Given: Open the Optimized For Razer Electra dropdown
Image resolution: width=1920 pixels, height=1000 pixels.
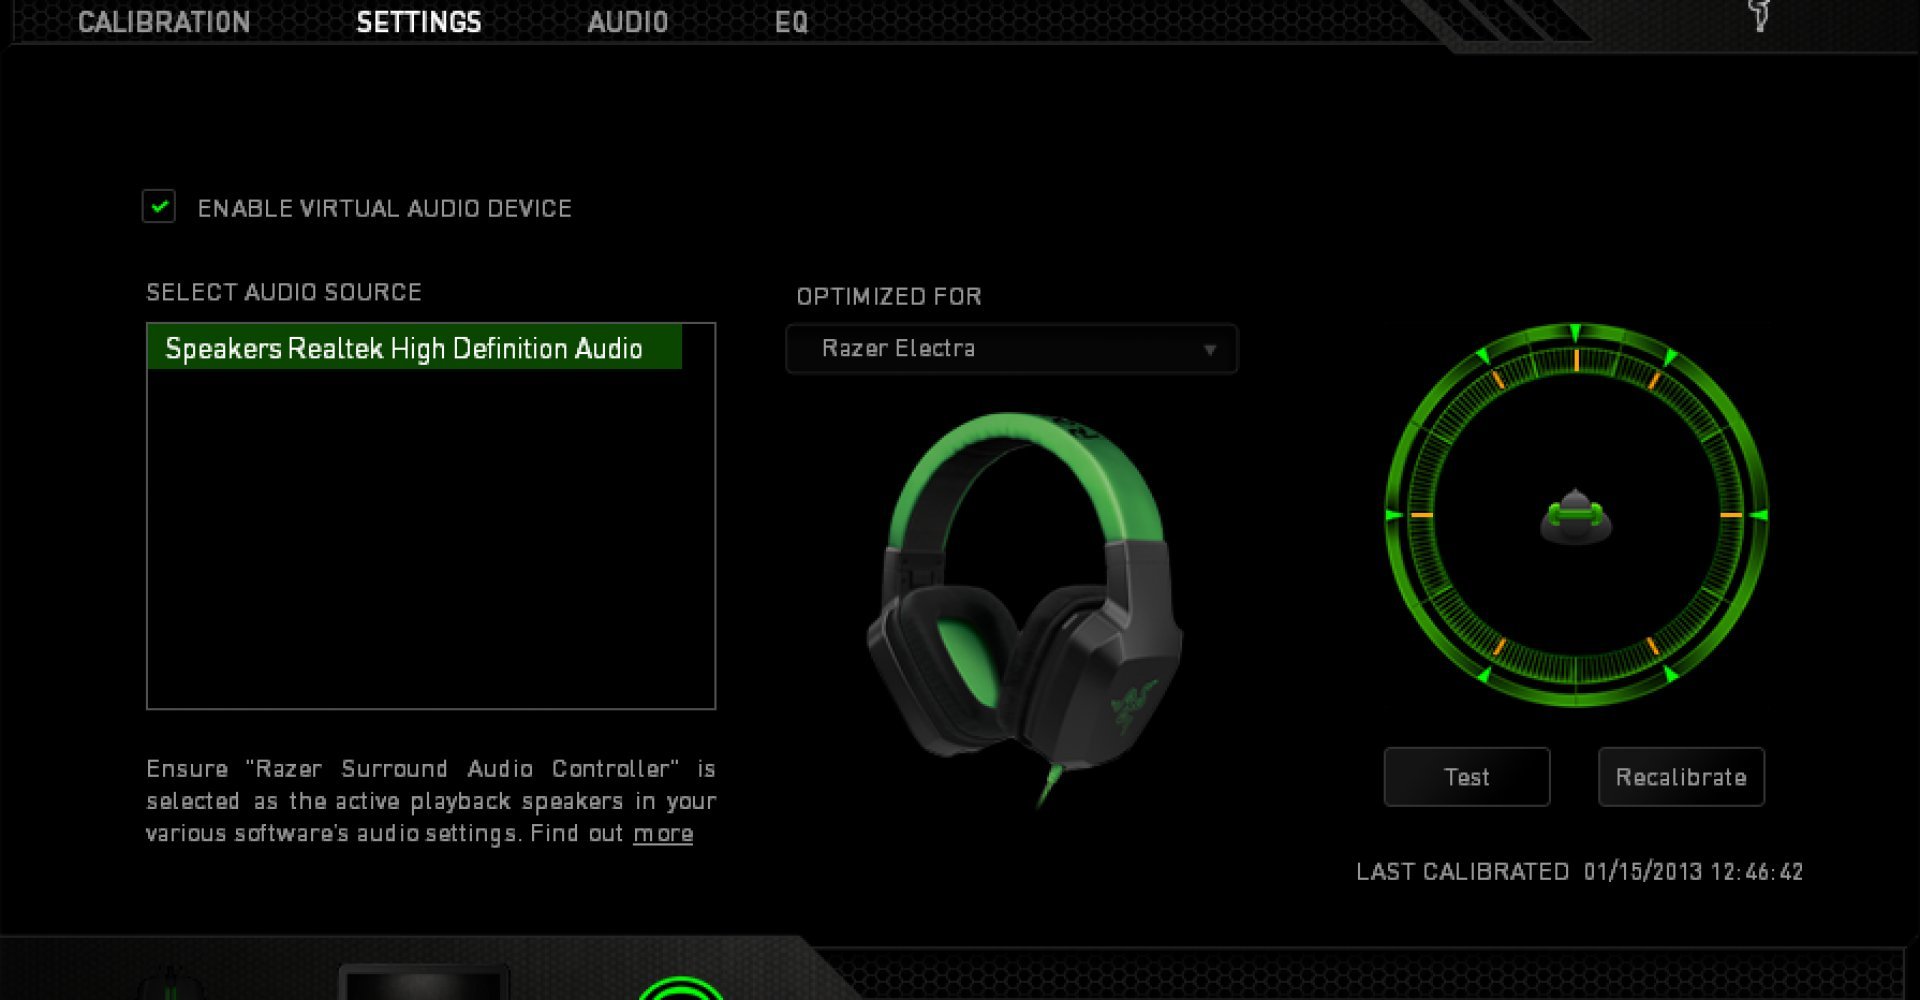Looking at the screenshot, I should 1011,349.
